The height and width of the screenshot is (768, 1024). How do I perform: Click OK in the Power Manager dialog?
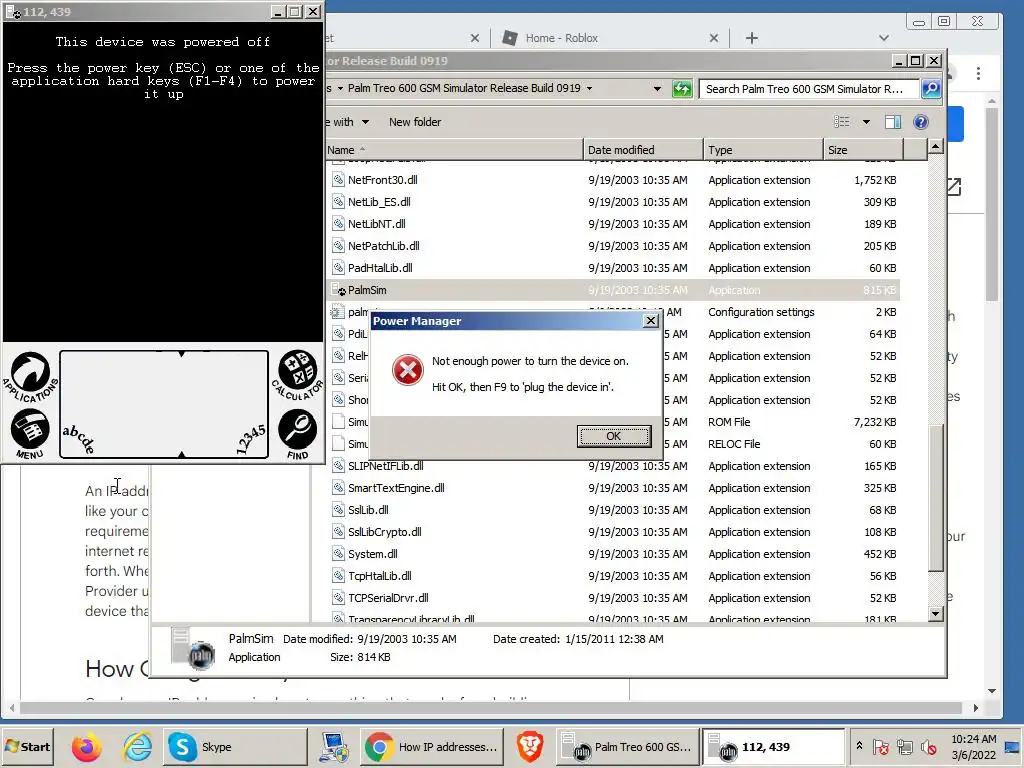pos(613,436)
